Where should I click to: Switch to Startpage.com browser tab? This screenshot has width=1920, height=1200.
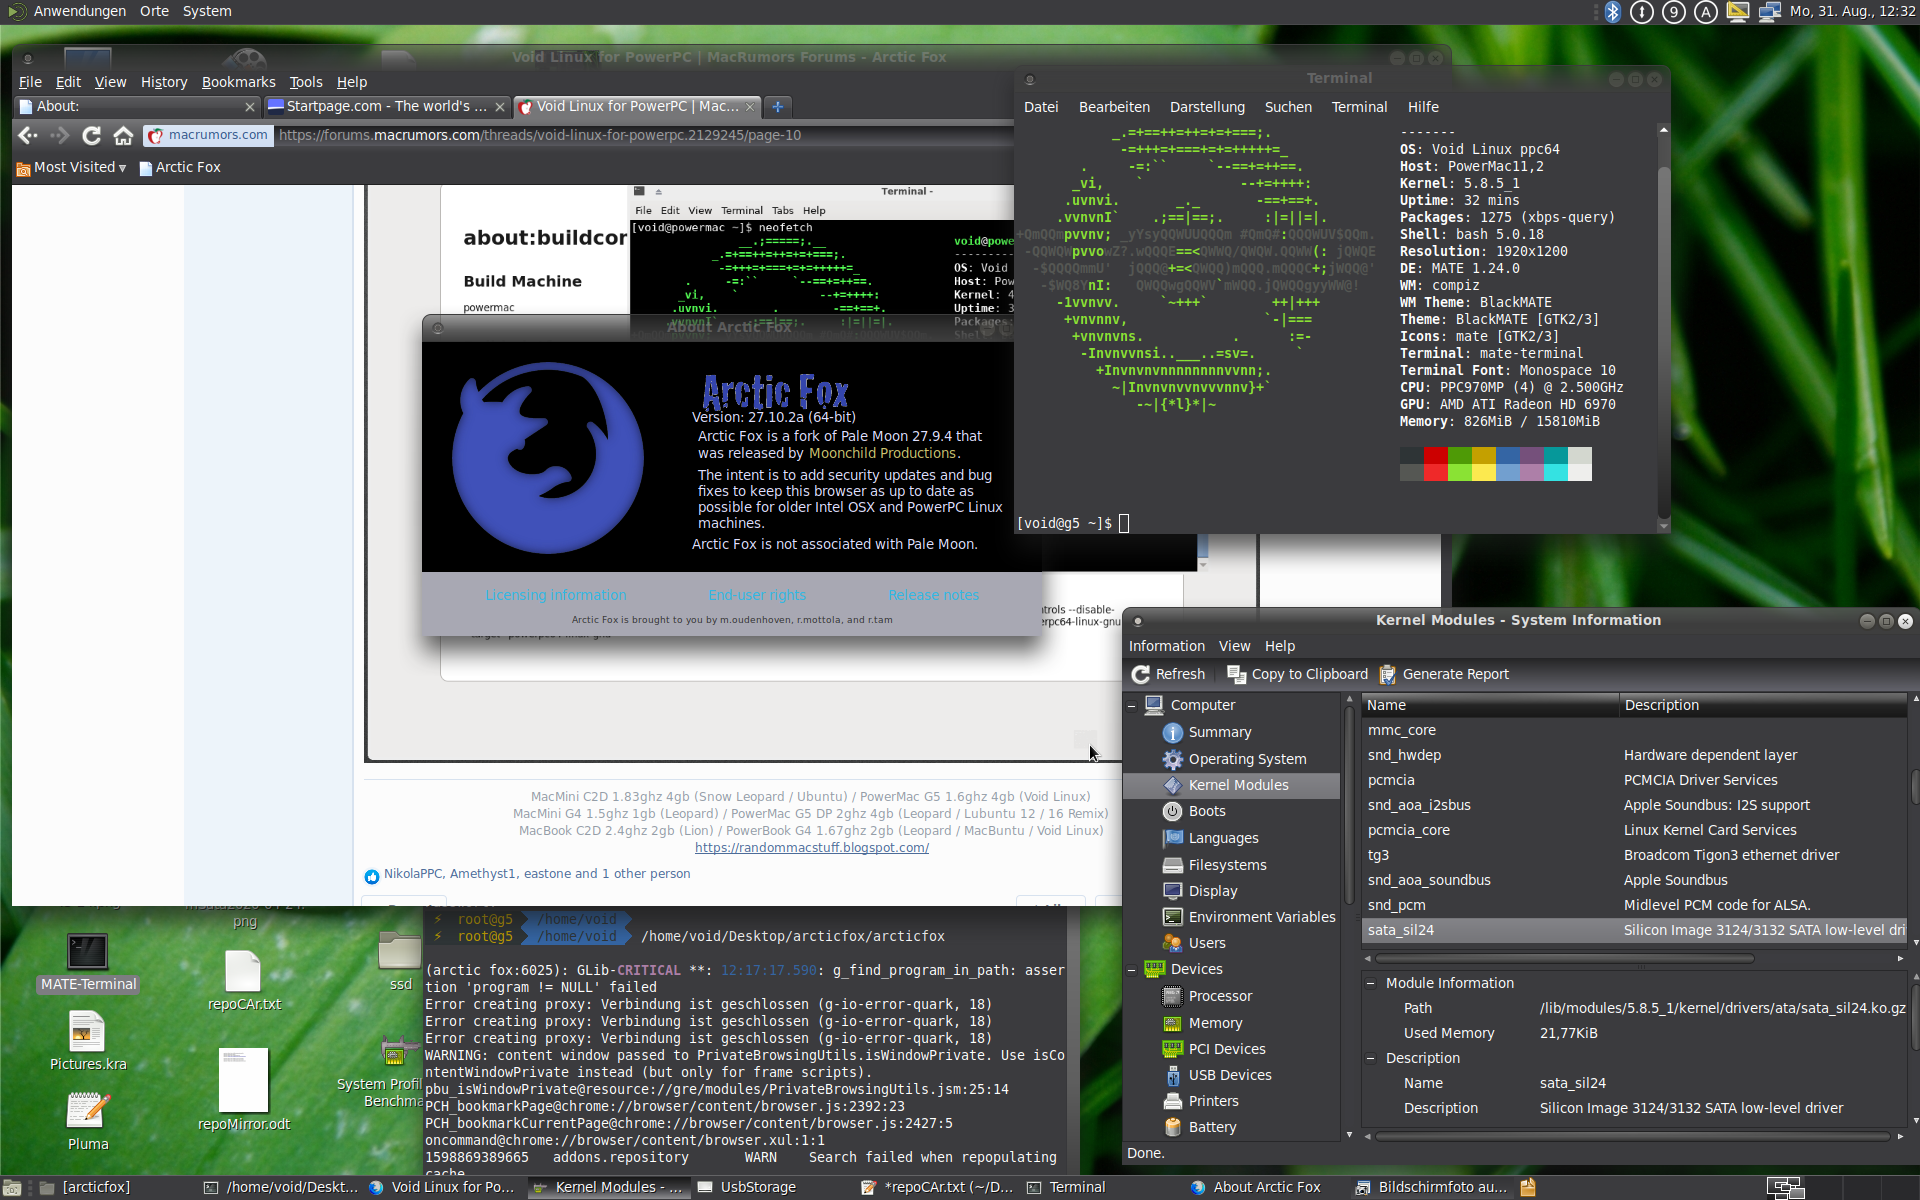pyautogui.click(x=386, y=106)
